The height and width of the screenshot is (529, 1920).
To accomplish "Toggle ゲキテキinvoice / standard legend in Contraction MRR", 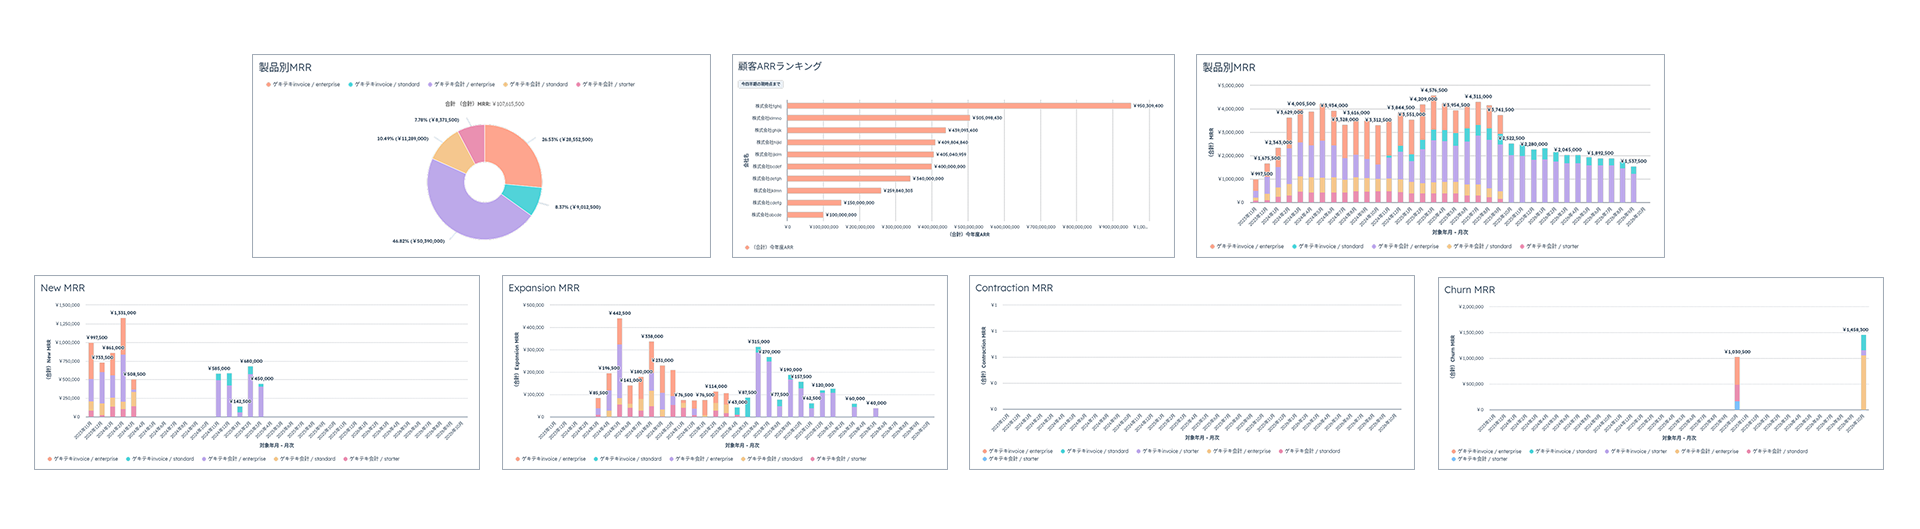I will (x=1095, y=451).
